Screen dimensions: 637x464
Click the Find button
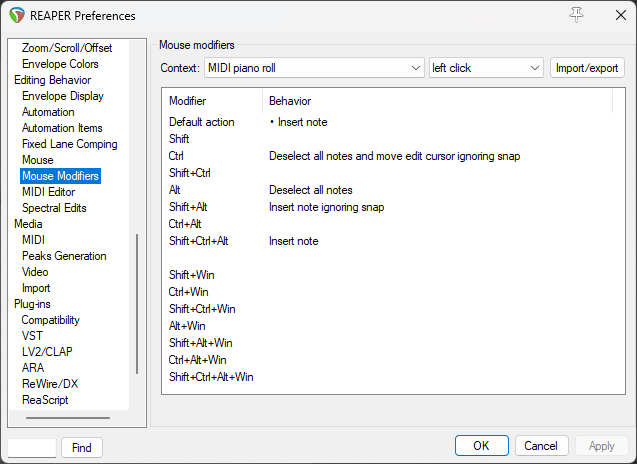point(82,448)
